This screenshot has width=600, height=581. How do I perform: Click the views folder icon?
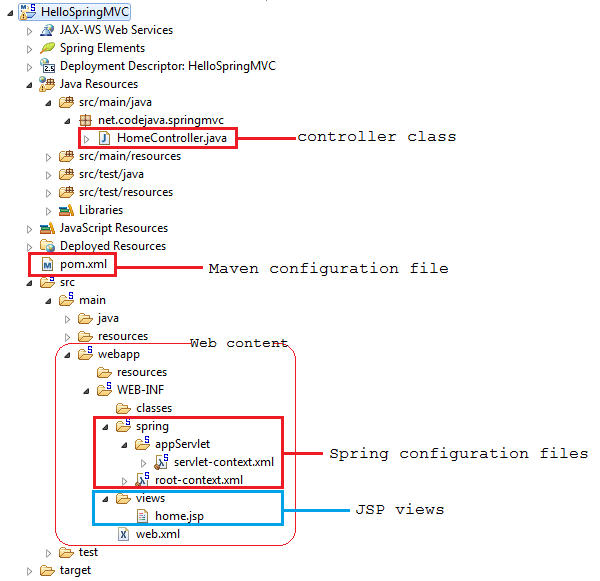123,498
